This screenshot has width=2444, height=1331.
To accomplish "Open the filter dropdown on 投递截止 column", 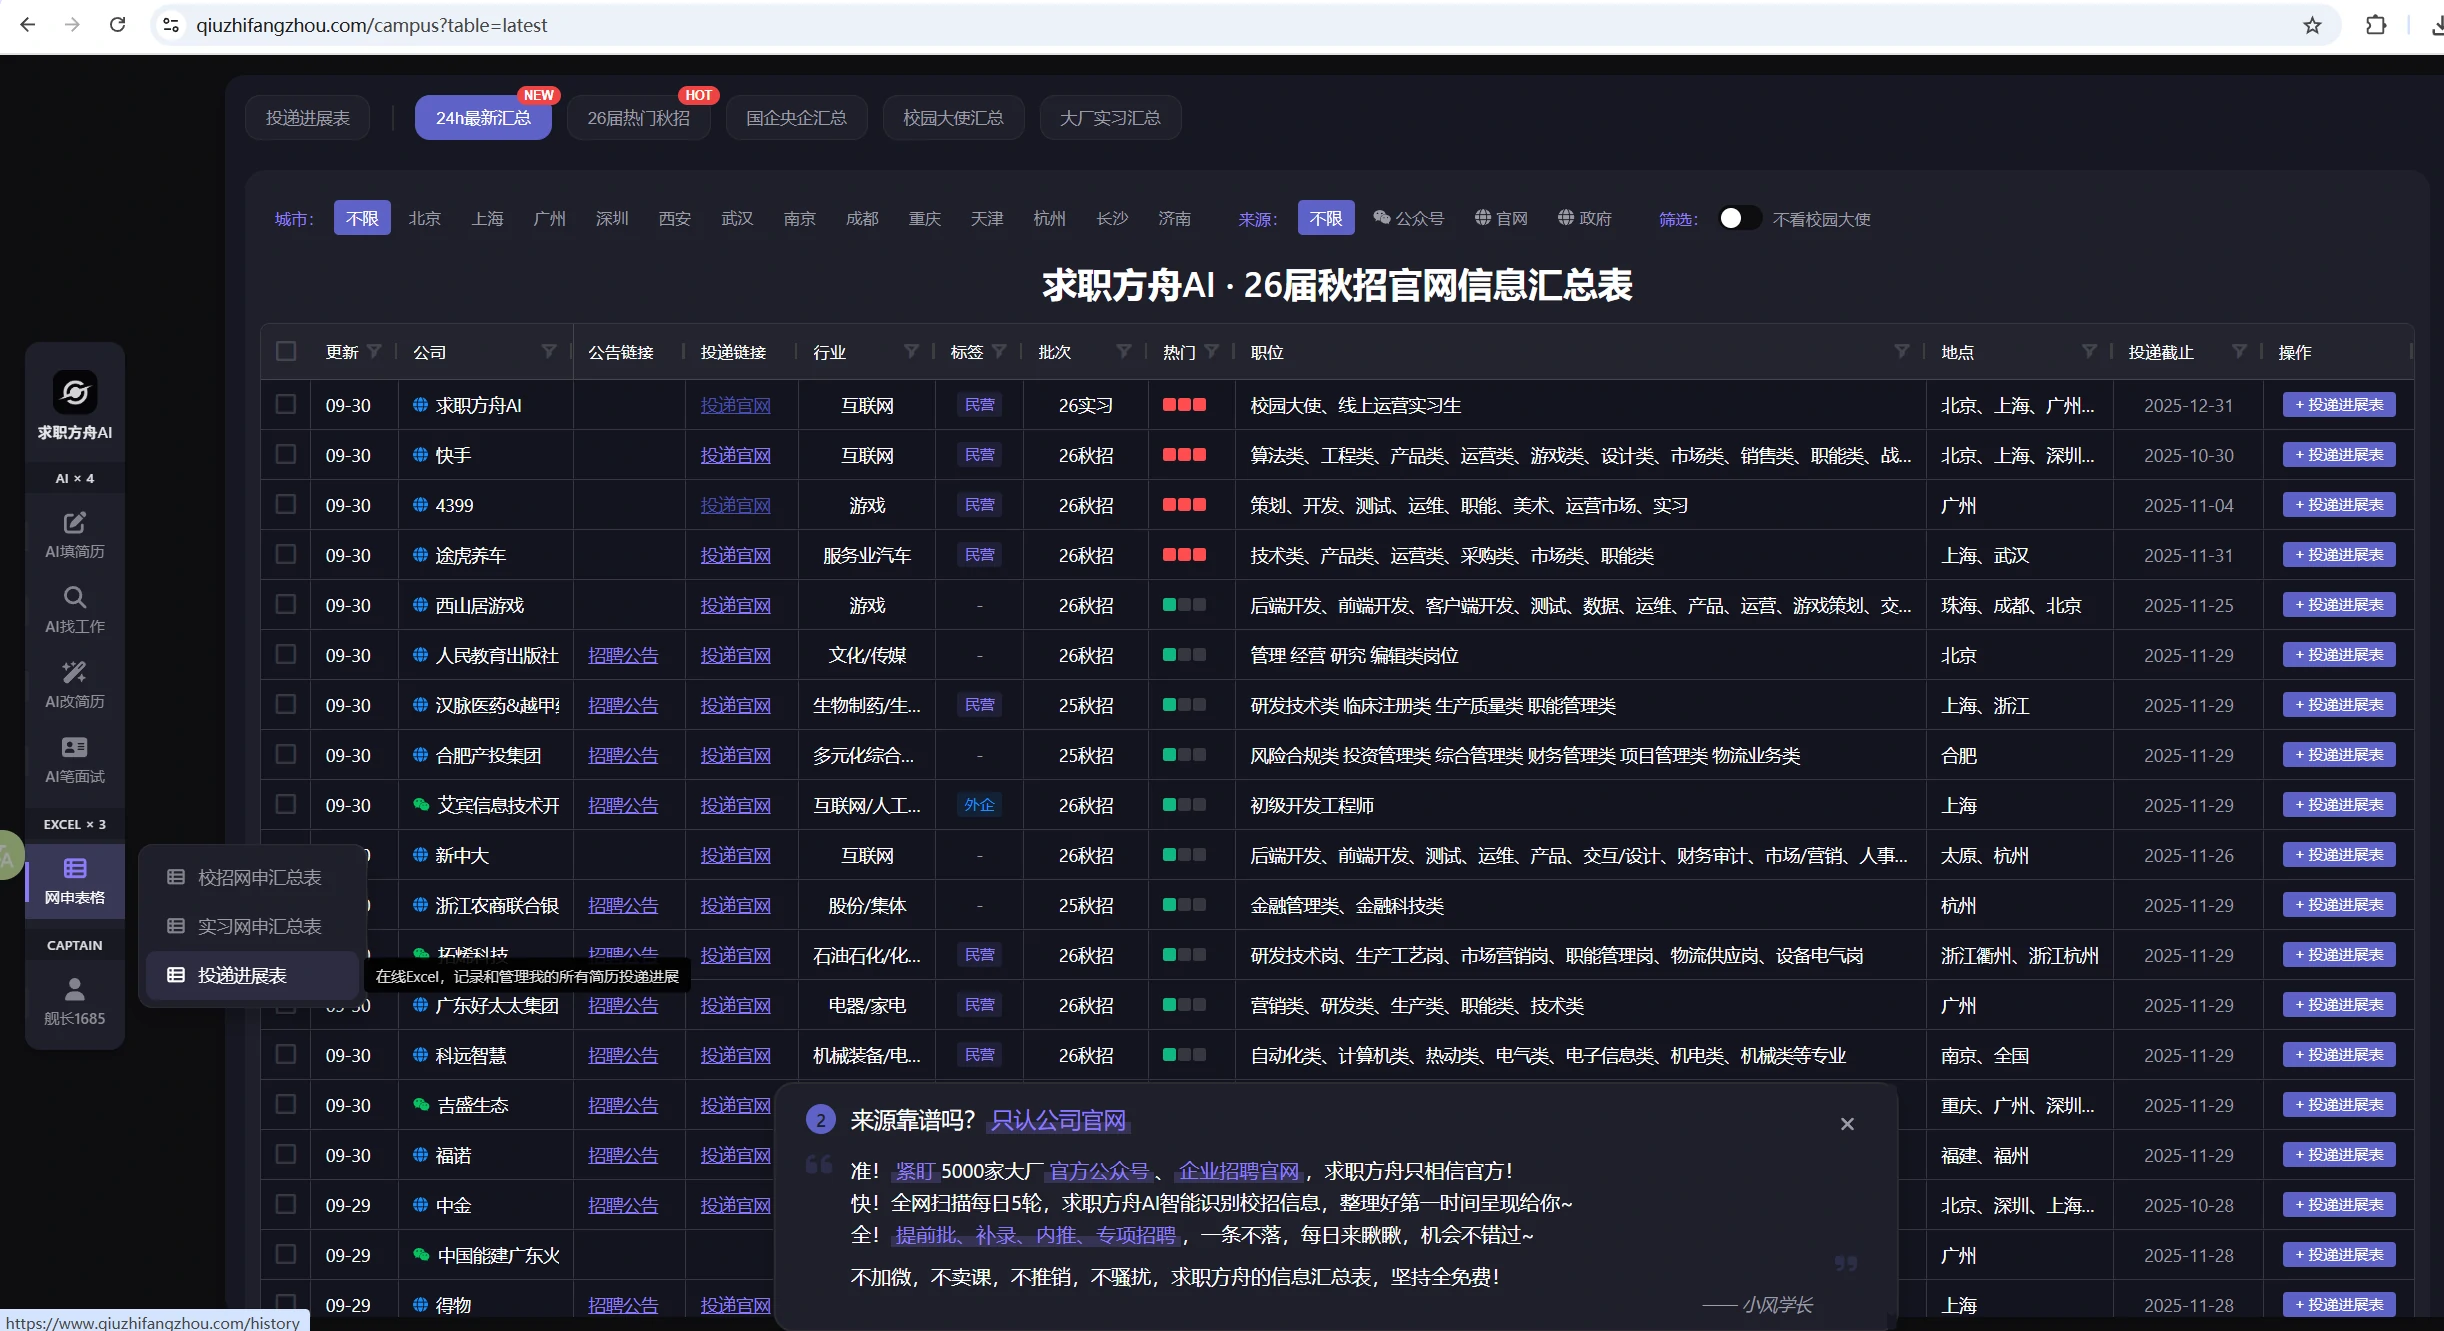I will tap(2239, 351).
